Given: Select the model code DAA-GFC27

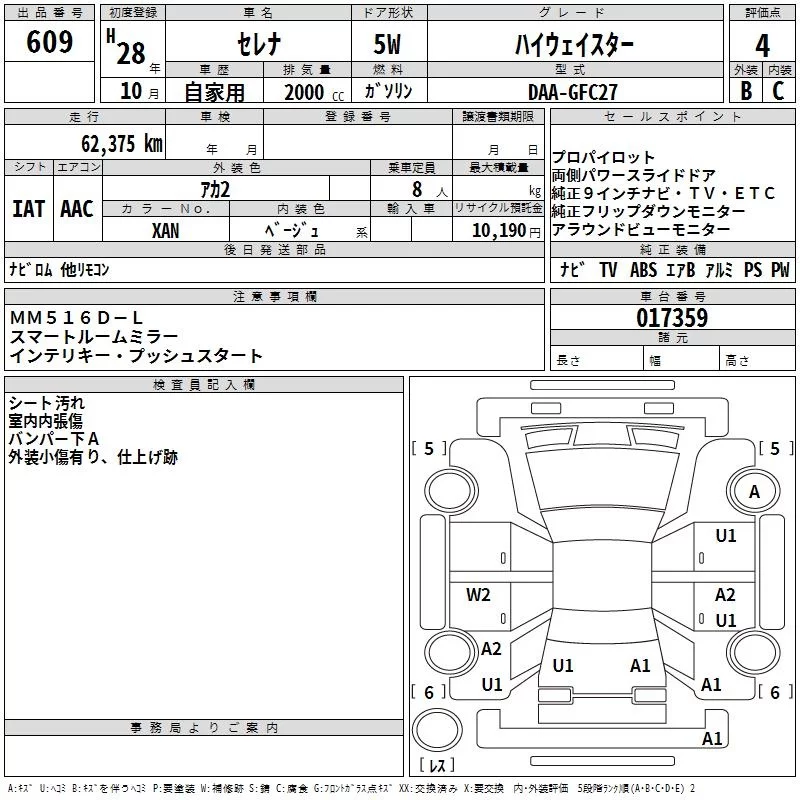Looking at the screenshot, I should [x=572, y=92].
